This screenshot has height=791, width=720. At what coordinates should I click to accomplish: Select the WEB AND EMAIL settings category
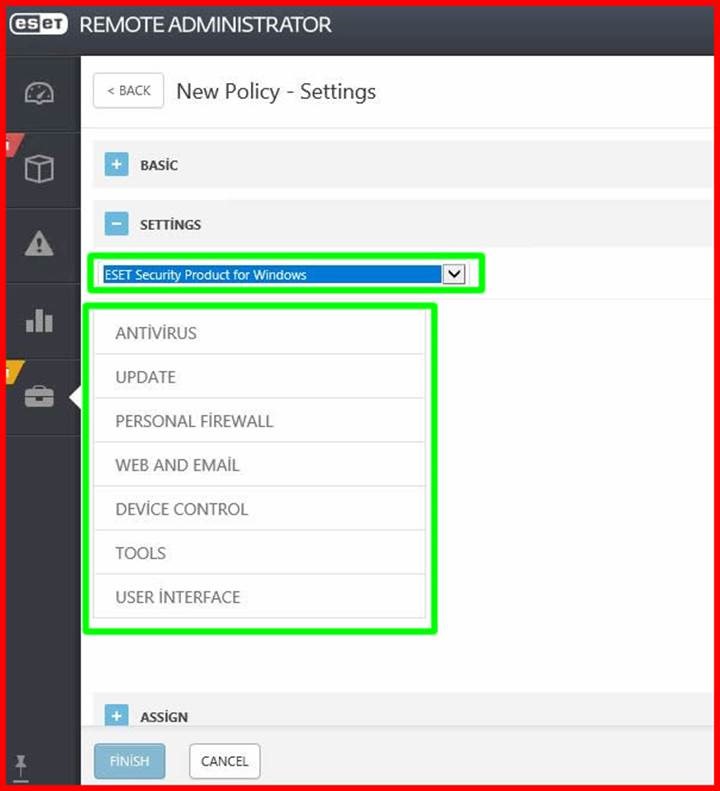click(260, 465)
